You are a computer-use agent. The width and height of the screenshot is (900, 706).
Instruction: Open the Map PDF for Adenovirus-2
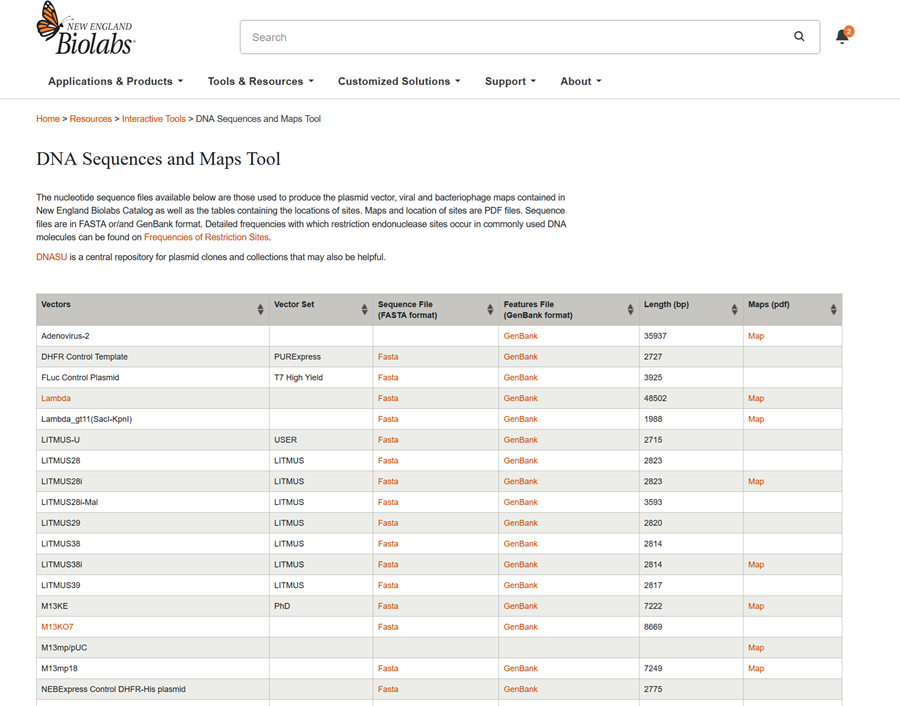click(x=756, y=336)
